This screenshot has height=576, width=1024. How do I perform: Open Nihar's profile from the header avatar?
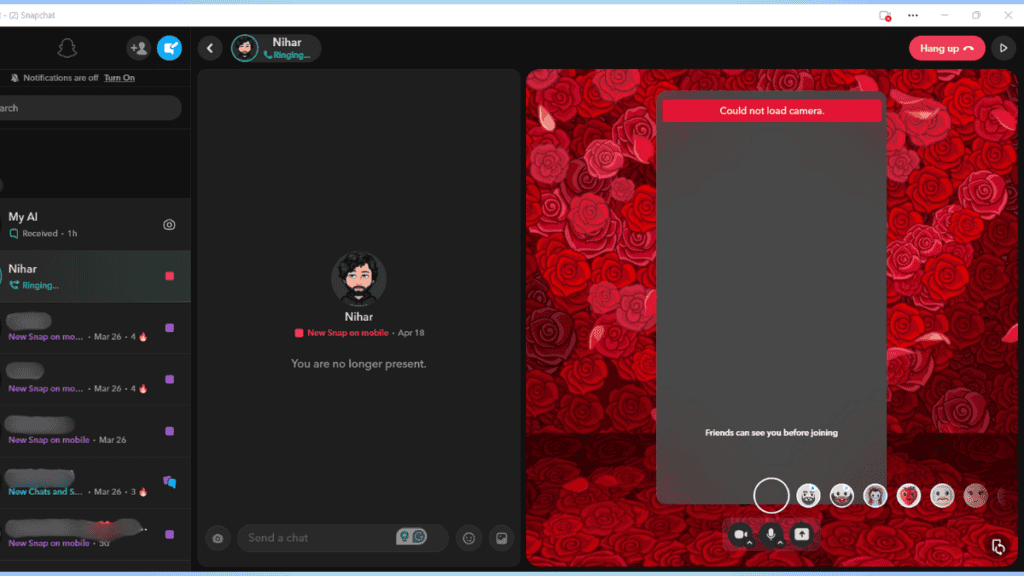tap(245, 48)
